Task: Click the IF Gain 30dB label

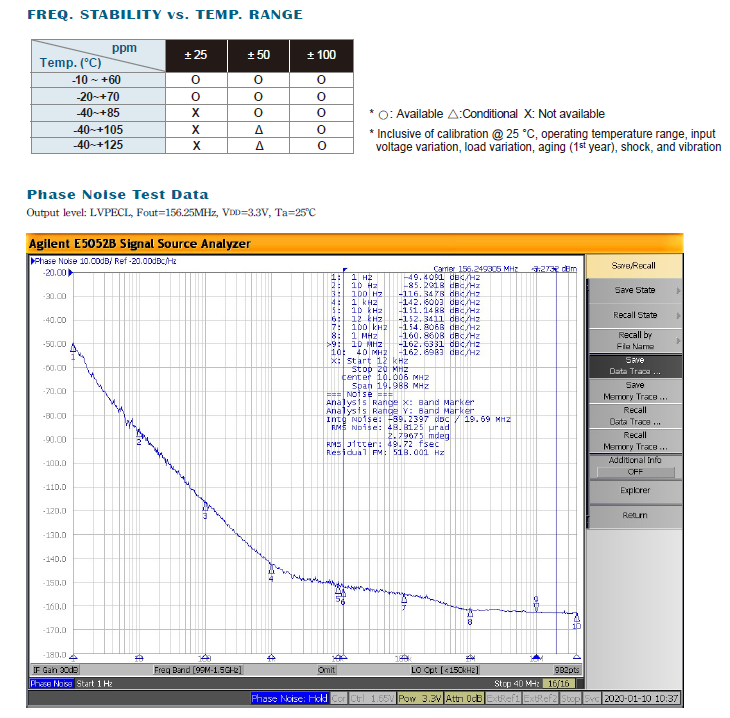Action: tap(55, 670)
